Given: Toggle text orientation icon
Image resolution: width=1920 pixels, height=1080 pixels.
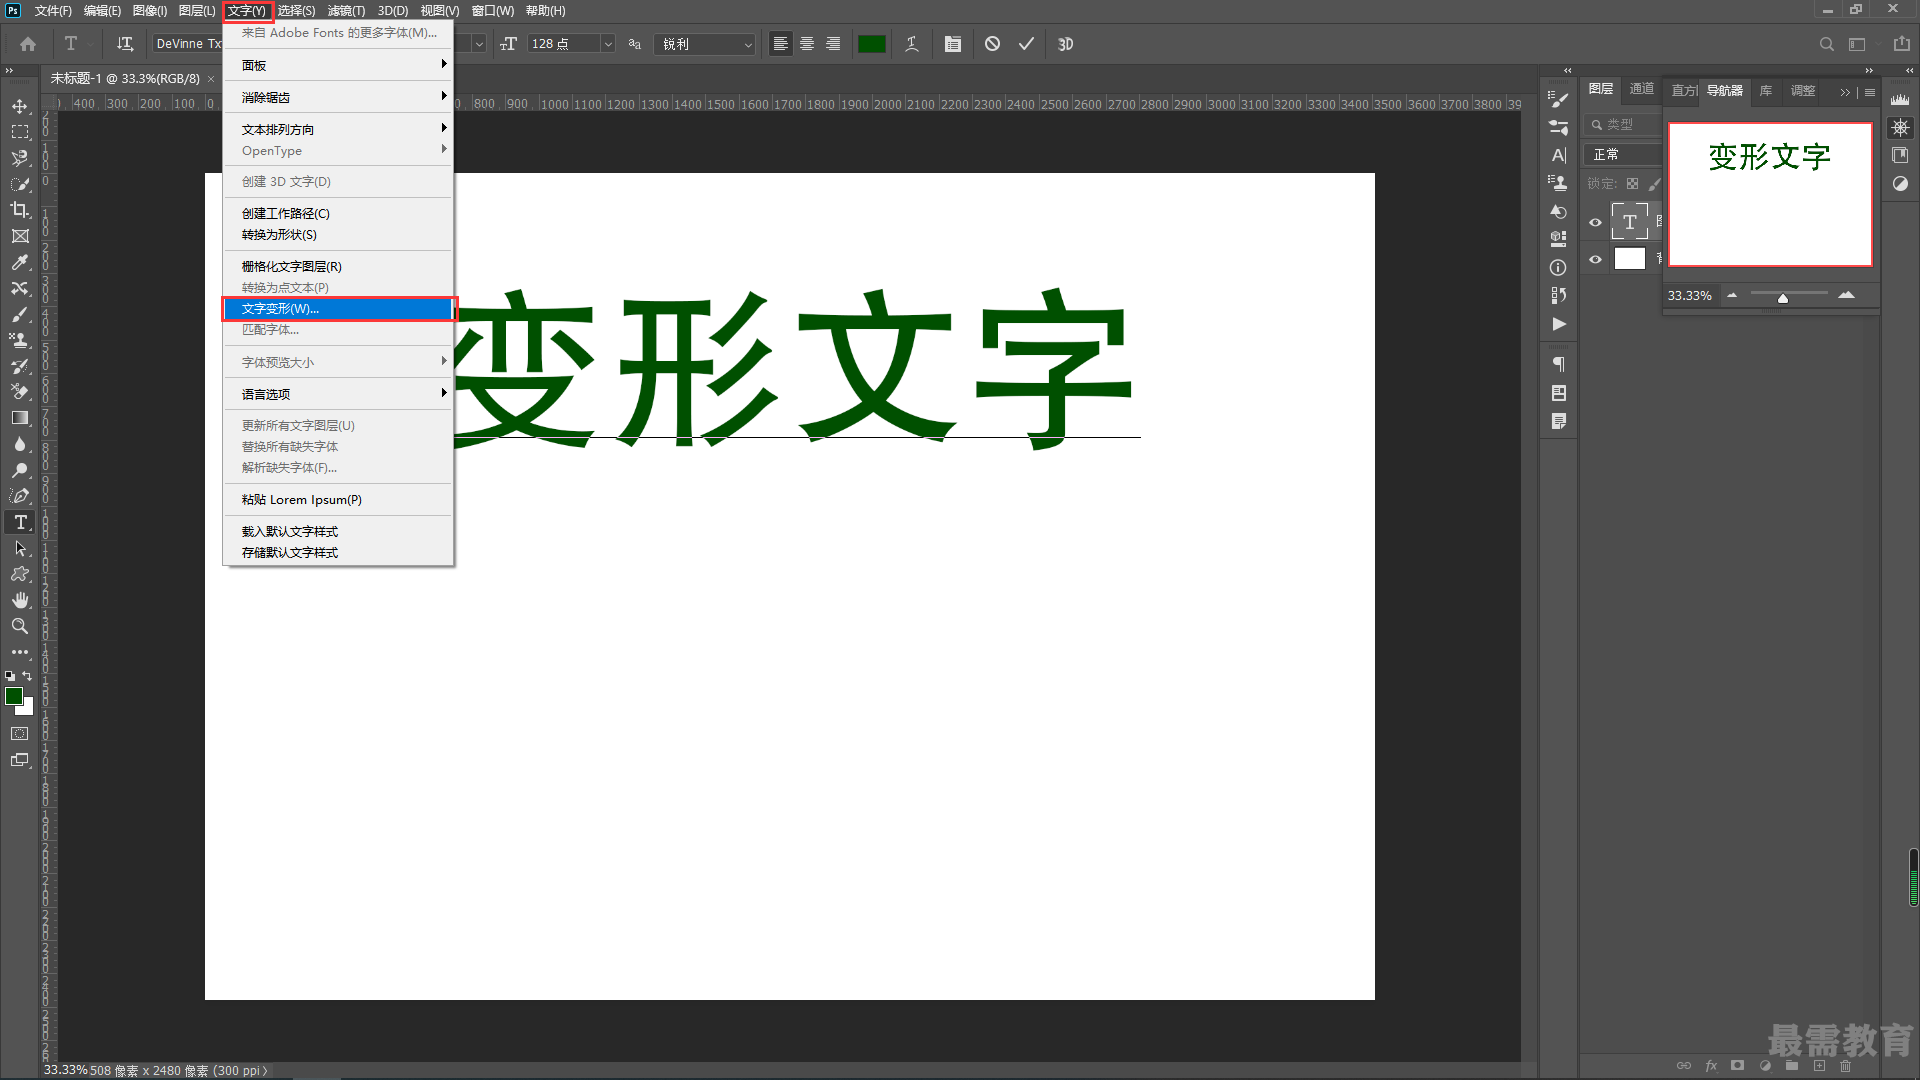Looking at the screenshot, I should pos(125,44).
